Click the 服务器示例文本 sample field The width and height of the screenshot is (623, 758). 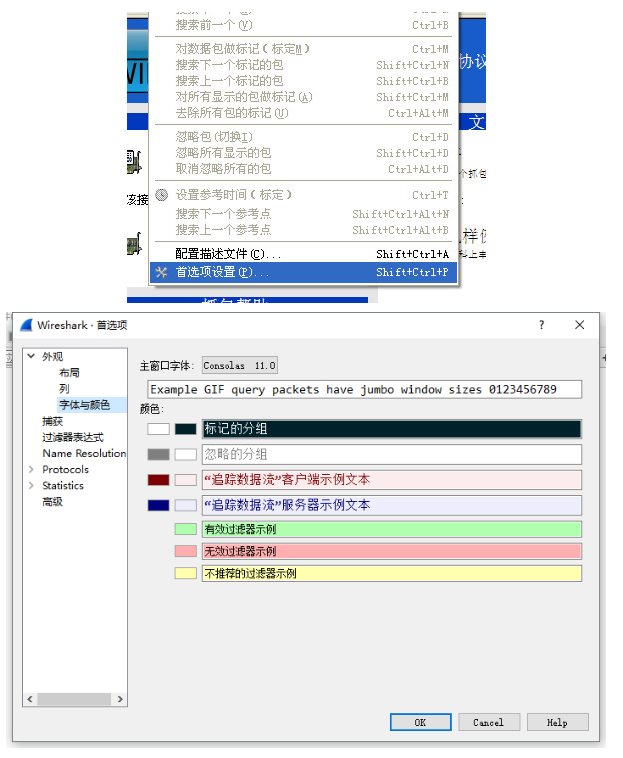click(392, 505)
